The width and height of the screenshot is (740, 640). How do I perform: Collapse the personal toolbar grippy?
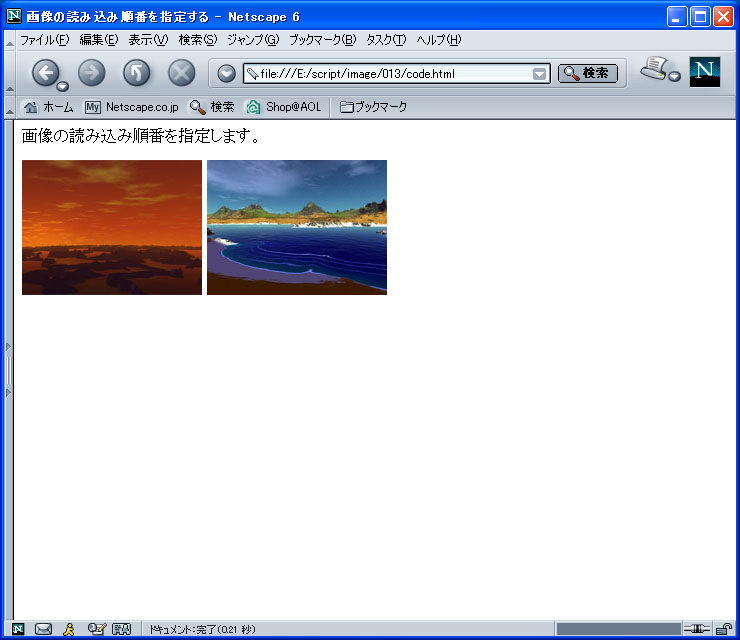pyautogui.click(x=9, y=108)
